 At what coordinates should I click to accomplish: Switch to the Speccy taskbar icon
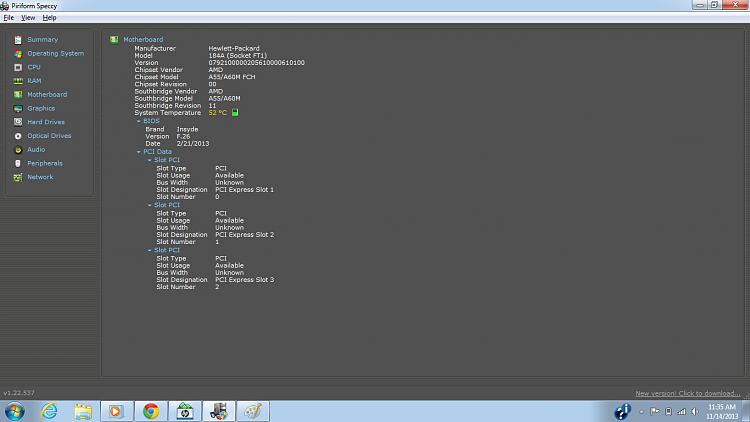(219, 411)
